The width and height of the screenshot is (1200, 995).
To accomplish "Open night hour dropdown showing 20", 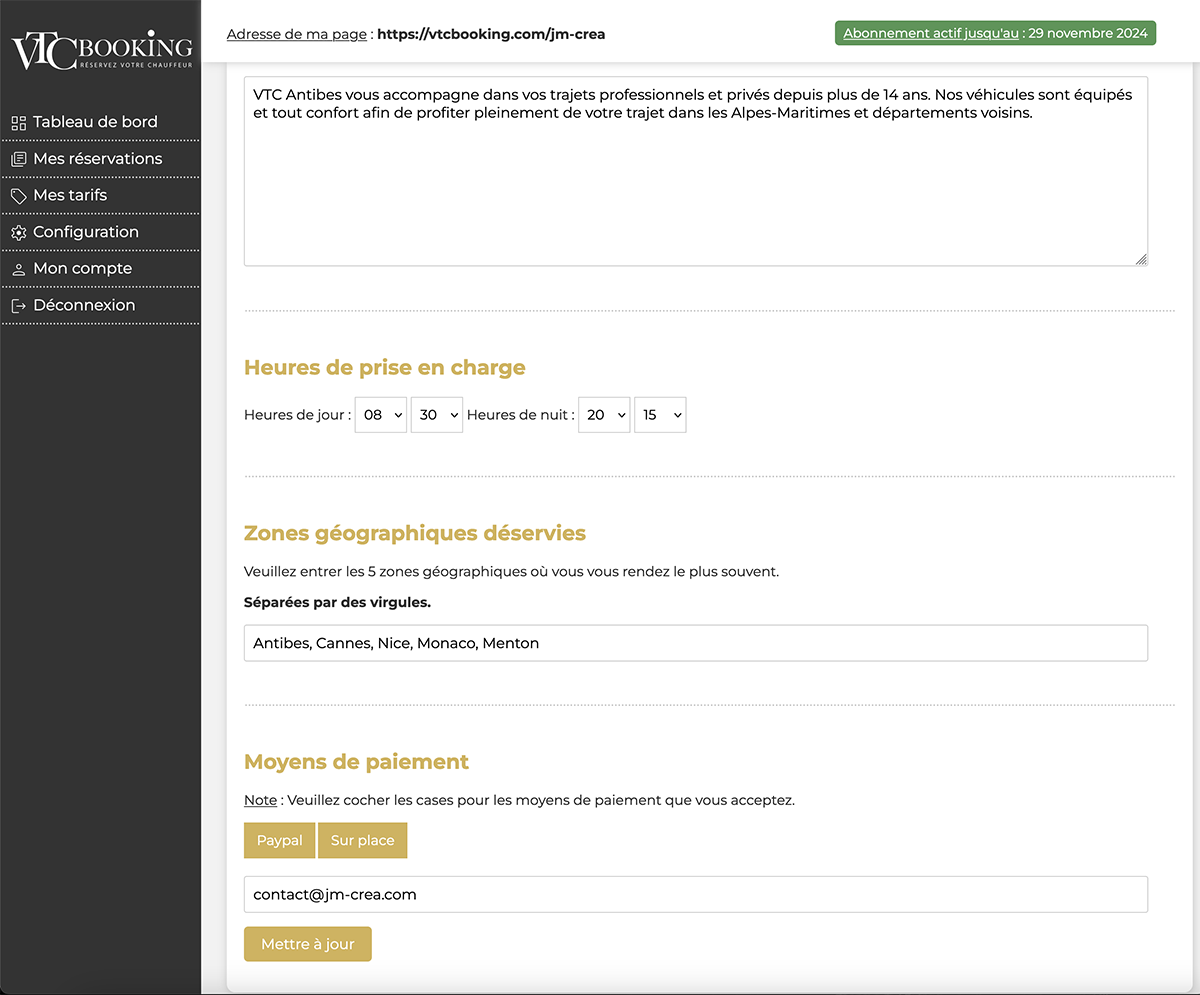I will click(x=604, y=415).
